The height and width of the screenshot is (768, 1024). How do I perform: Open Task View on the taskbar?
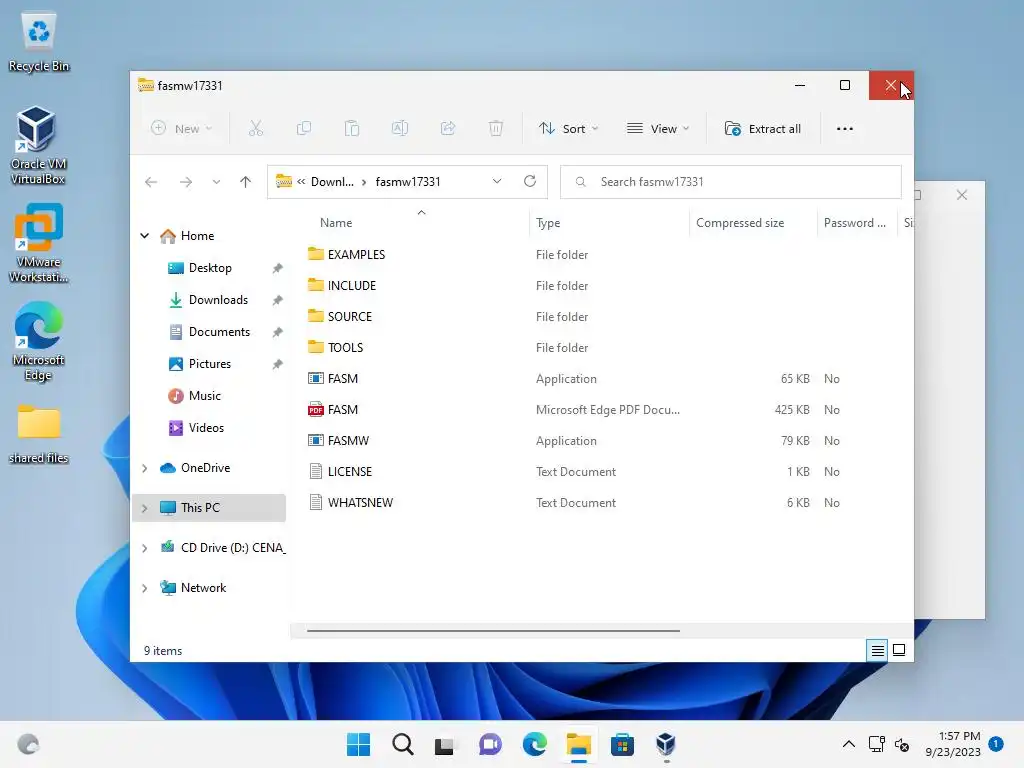tap(445, 744)
